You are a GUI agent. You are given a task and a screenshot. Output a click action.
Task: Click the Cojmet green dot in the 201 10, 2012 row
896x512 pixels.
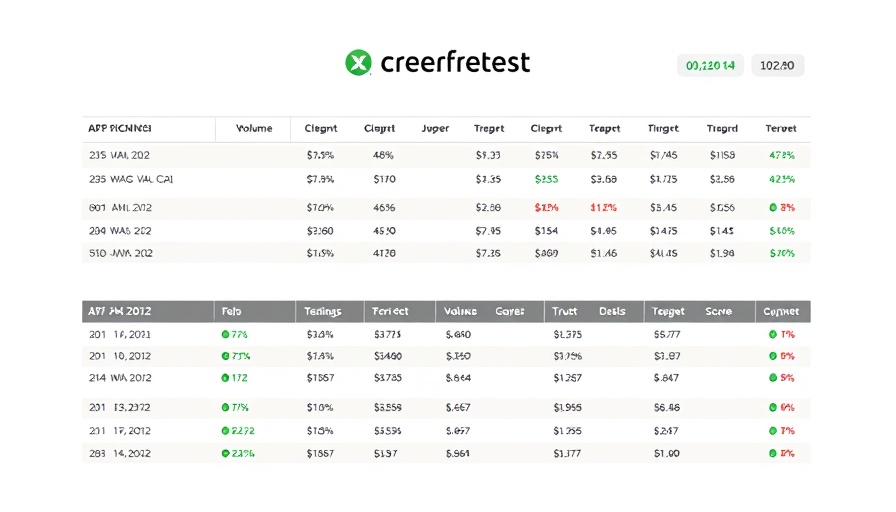click(773, 356)
